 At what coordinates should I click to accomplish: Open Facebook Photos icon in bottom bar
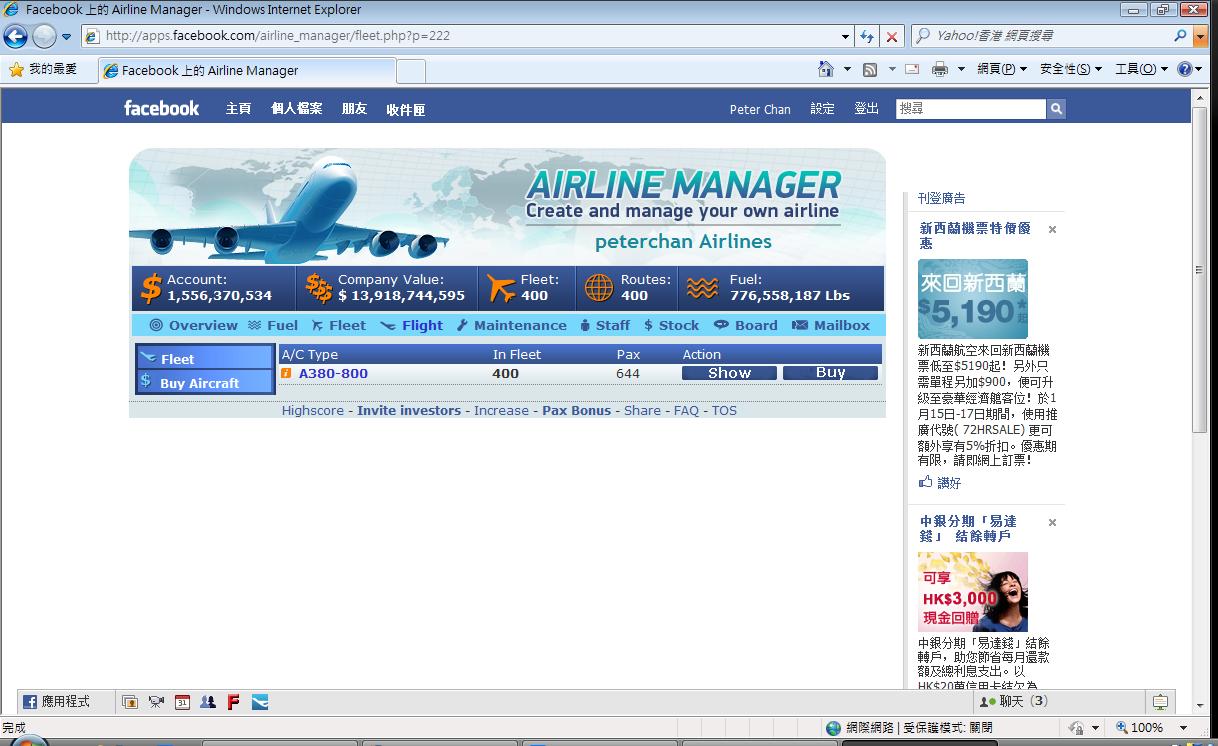130,702
